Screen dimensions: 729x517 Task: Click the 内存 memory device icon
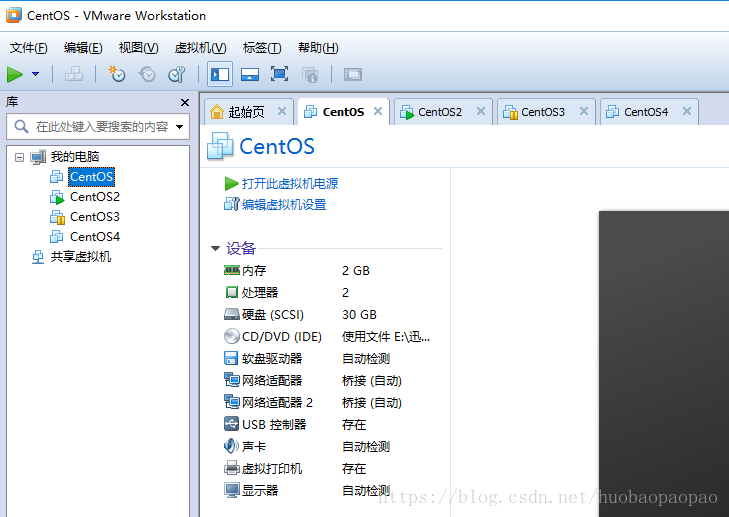click(x=232, y=270)
